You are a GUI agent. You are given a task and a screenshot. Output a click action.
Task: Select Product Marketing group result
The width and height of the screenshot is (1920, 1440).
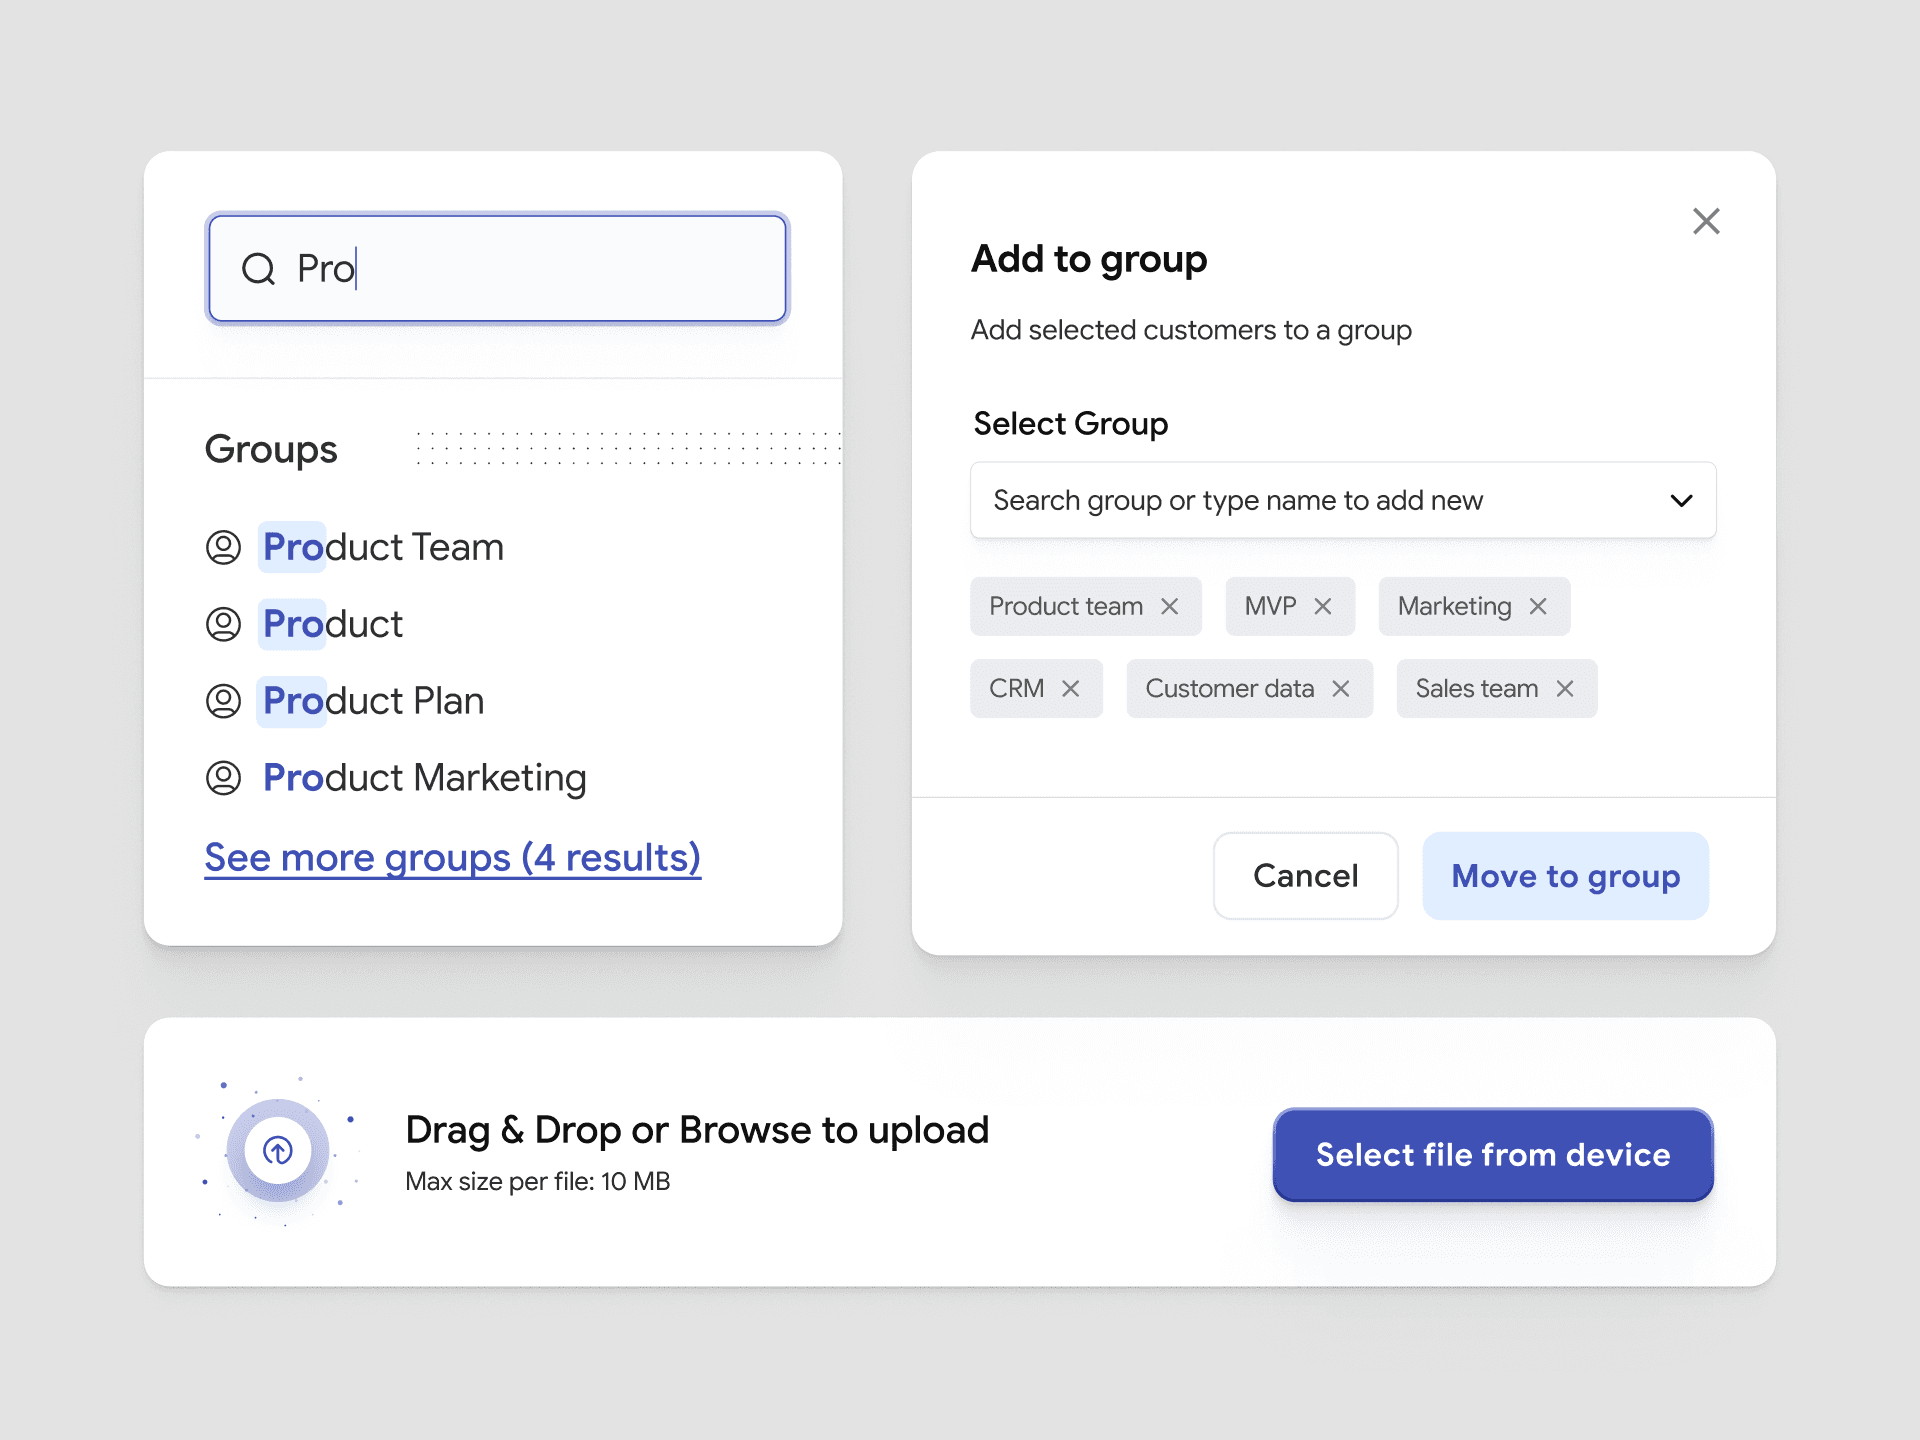424,778
